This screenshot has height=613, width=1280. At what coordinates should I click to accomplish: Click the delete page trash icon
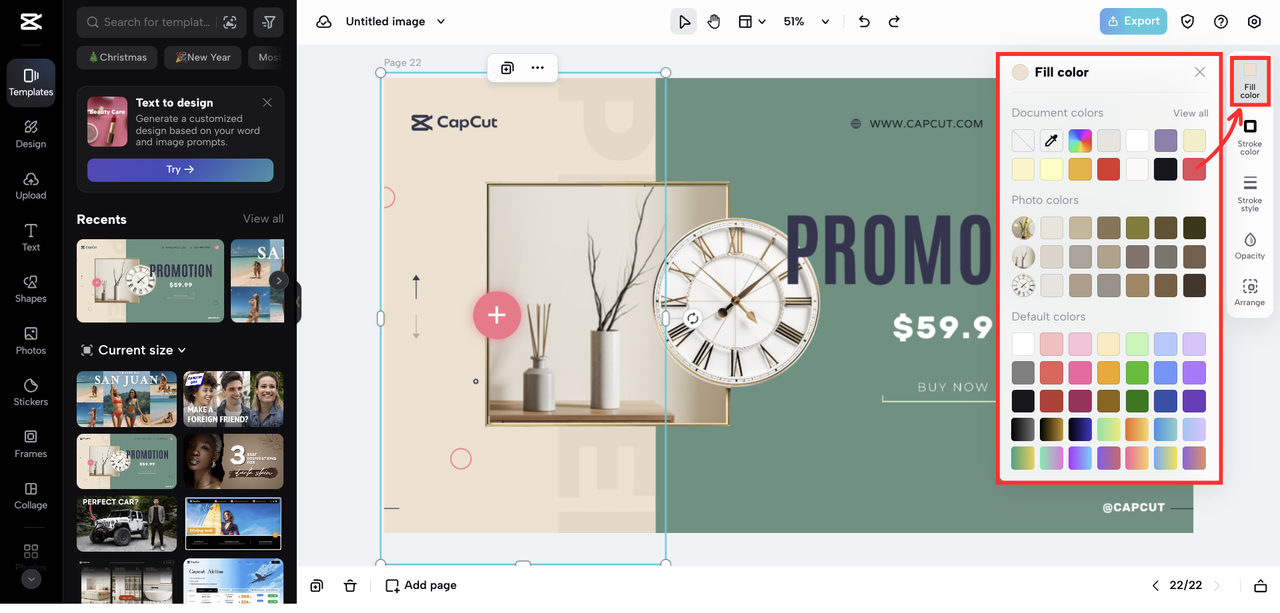(x=350, y=585)
